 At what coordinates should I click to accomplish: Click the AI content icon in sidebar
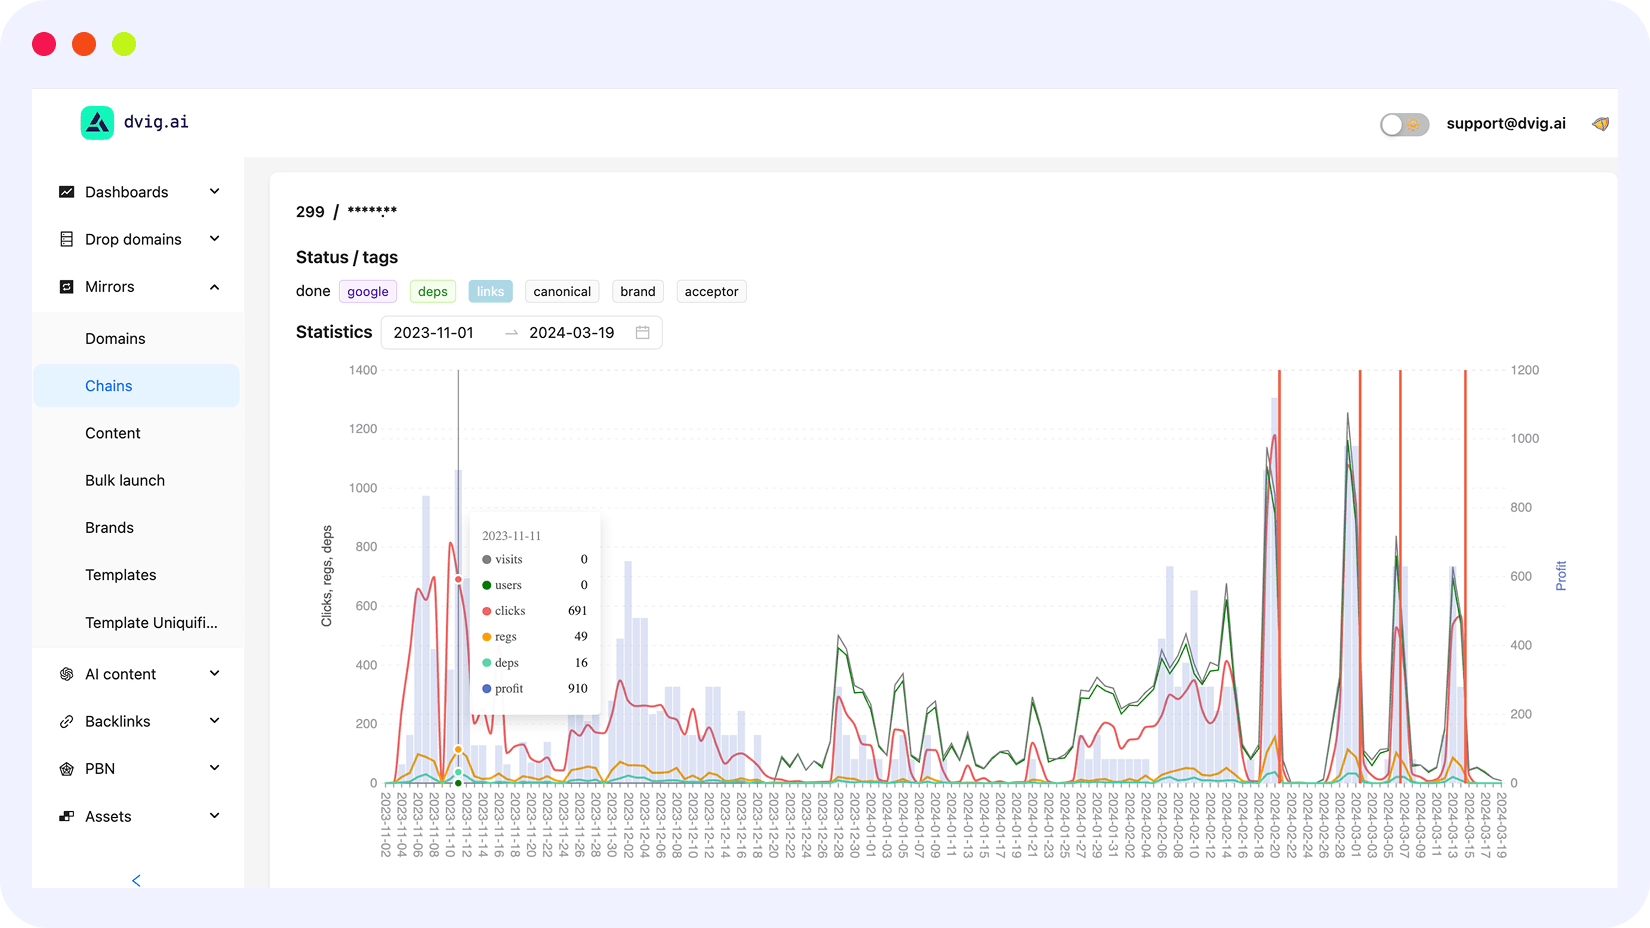pos(67,674)
